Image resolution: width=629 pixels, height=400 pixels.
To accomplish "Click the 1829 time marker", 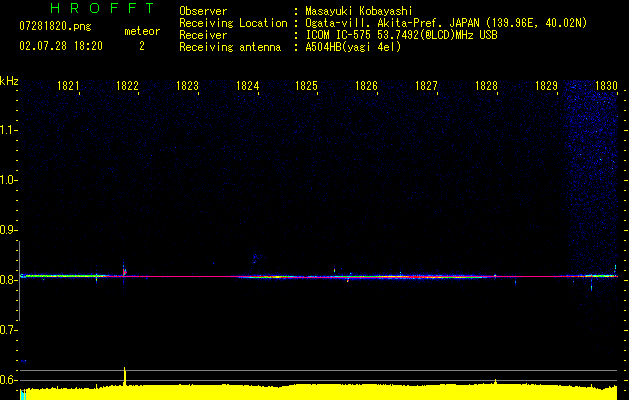I will [546, 86].
